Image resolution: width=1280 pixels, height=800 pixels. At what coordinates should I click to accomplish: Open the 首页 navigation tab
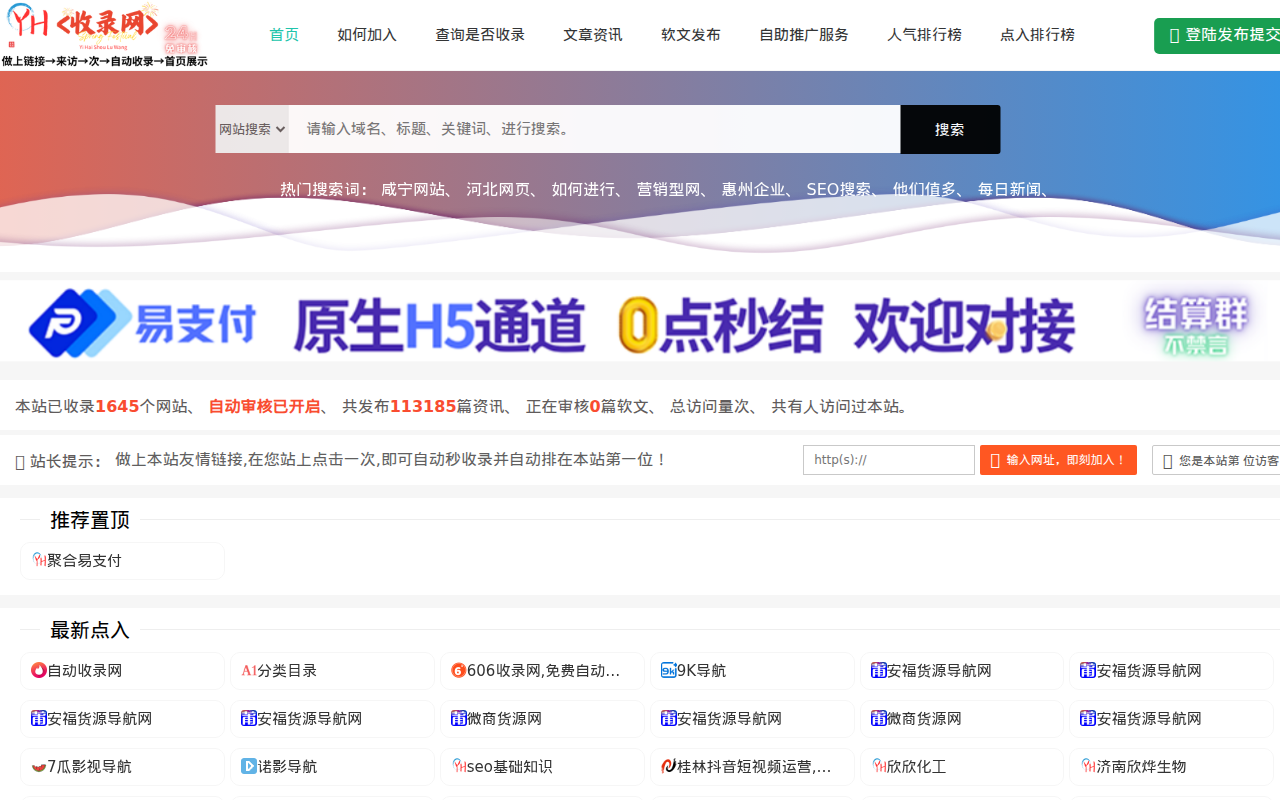284,35
